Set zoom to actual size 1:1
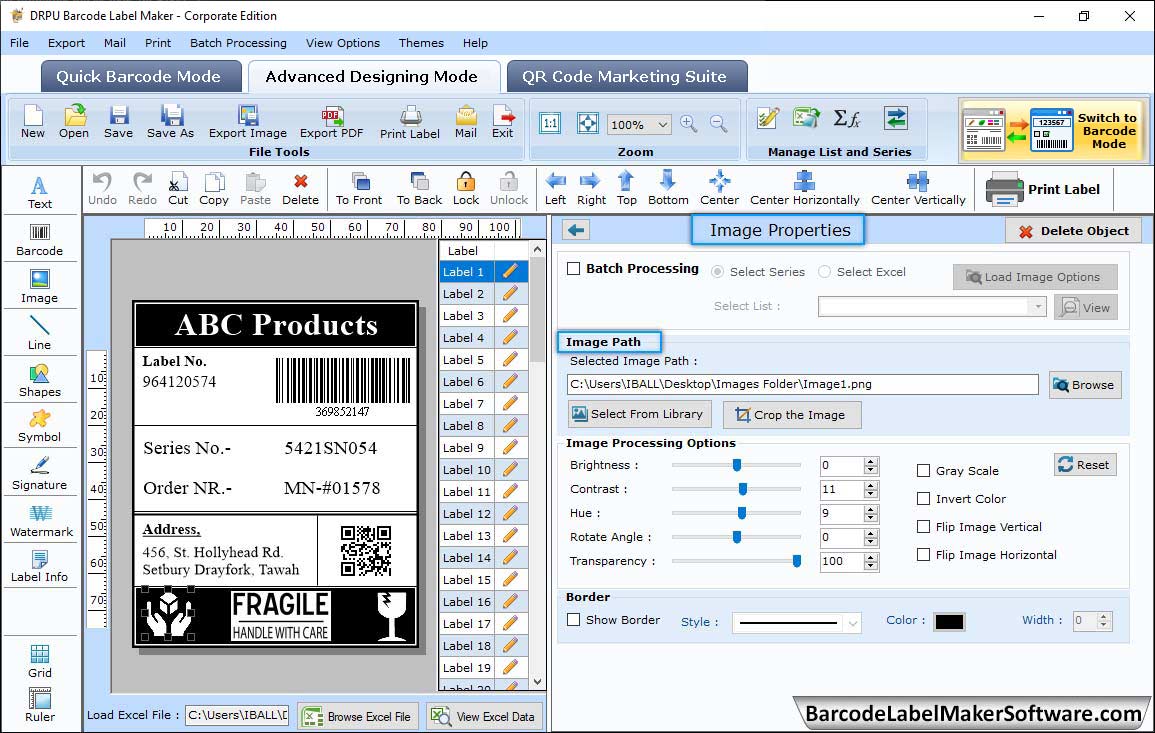Viewport: 1155px width, 733px height. (550, 124)
